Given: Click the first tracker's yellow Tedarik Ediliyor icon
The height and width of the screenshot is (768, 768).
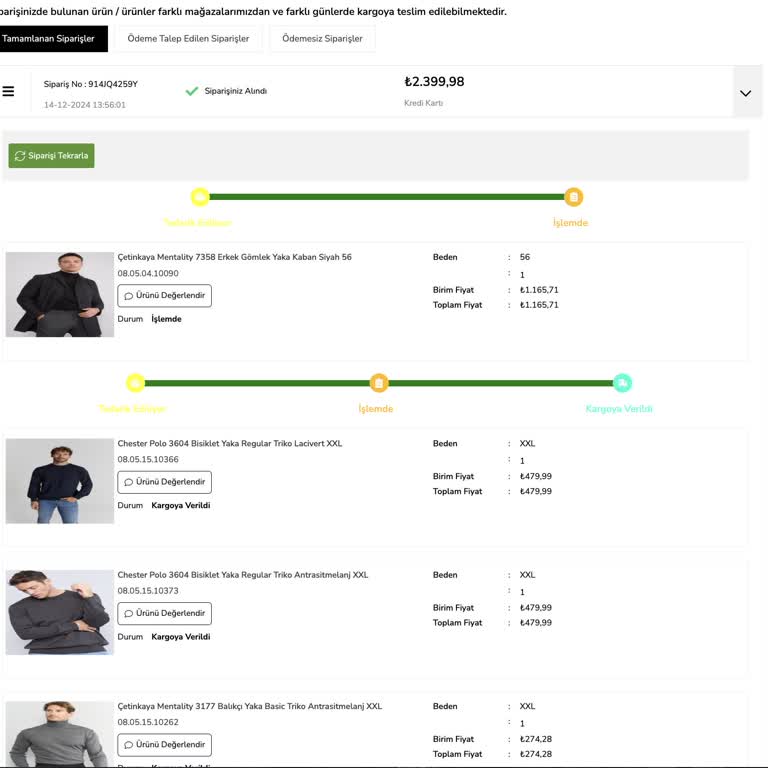Looking at the screenshot, I should tap(200, 197).
